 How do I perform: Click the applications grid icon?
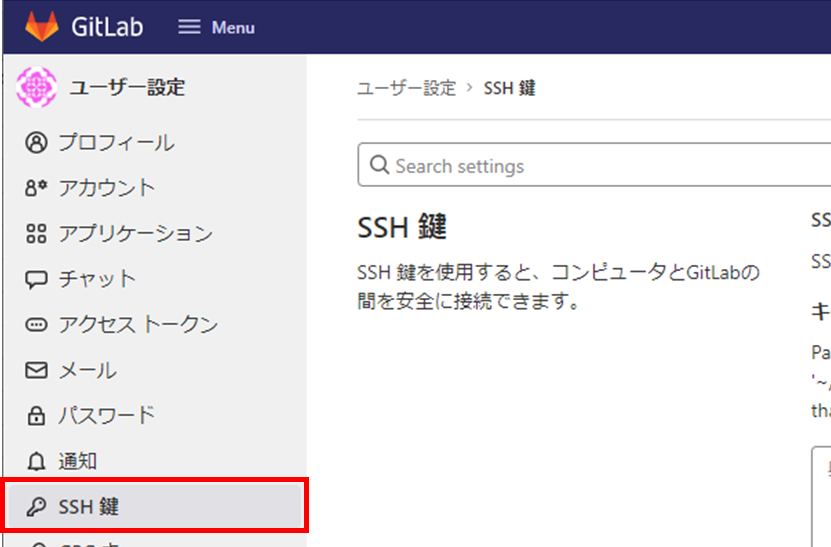(x=36, y=233)
